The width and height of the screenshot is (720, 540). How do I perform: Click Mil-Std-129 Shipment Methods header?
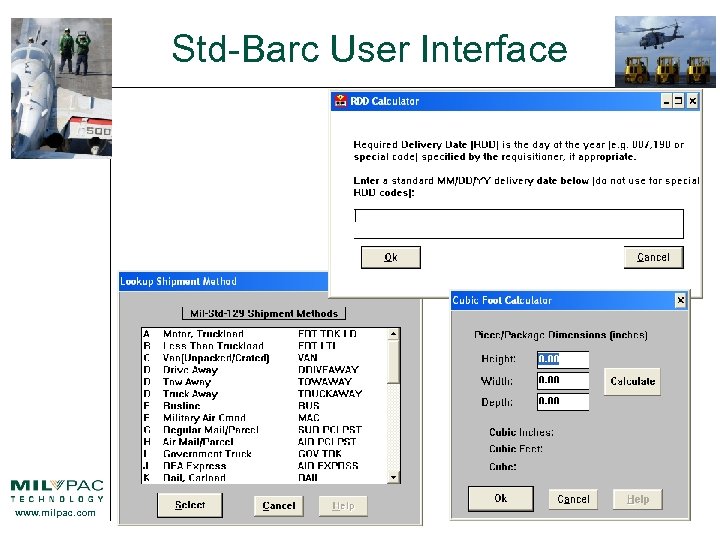[264, 314]
